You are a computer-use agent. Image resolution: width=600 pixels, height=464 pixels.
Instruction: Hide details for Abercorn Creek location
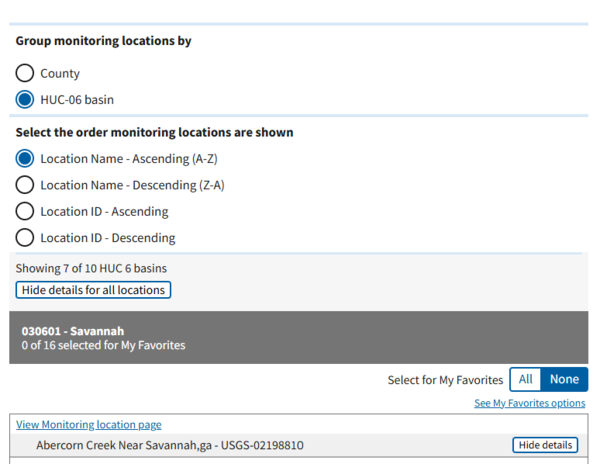[x=545, y=445]
